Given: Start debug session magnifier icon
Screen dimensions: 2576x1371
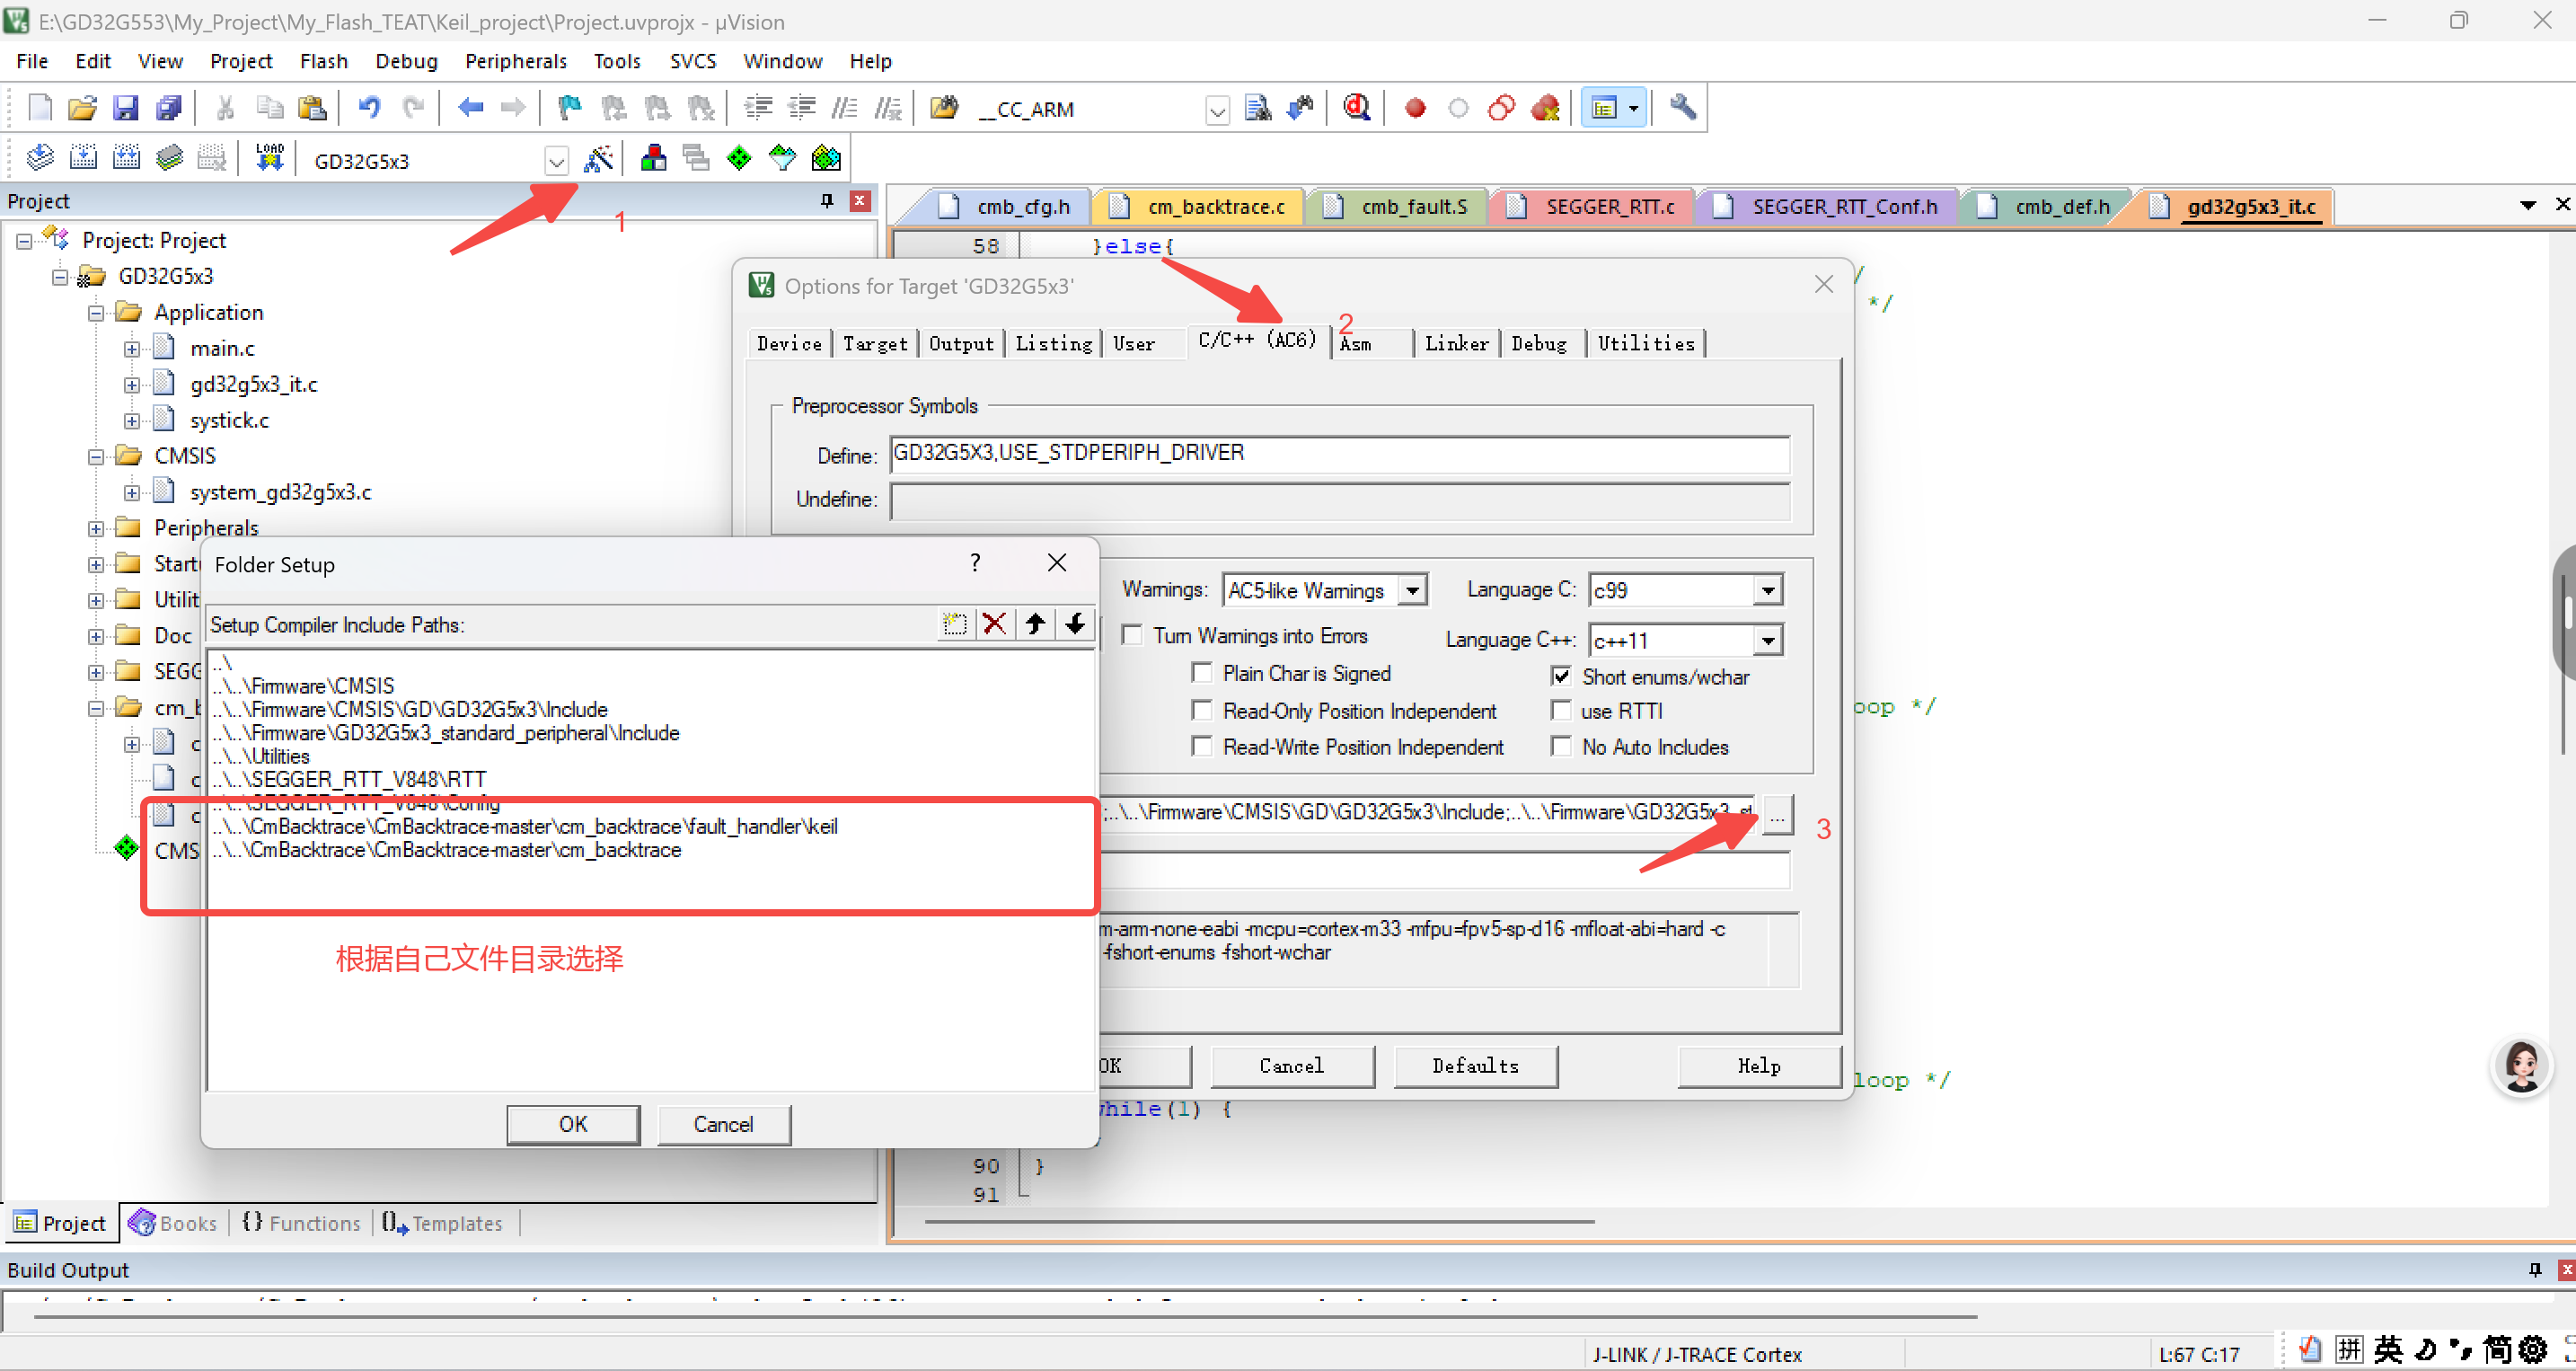Looking at the screenshot, I should [x=1357, y=108].
